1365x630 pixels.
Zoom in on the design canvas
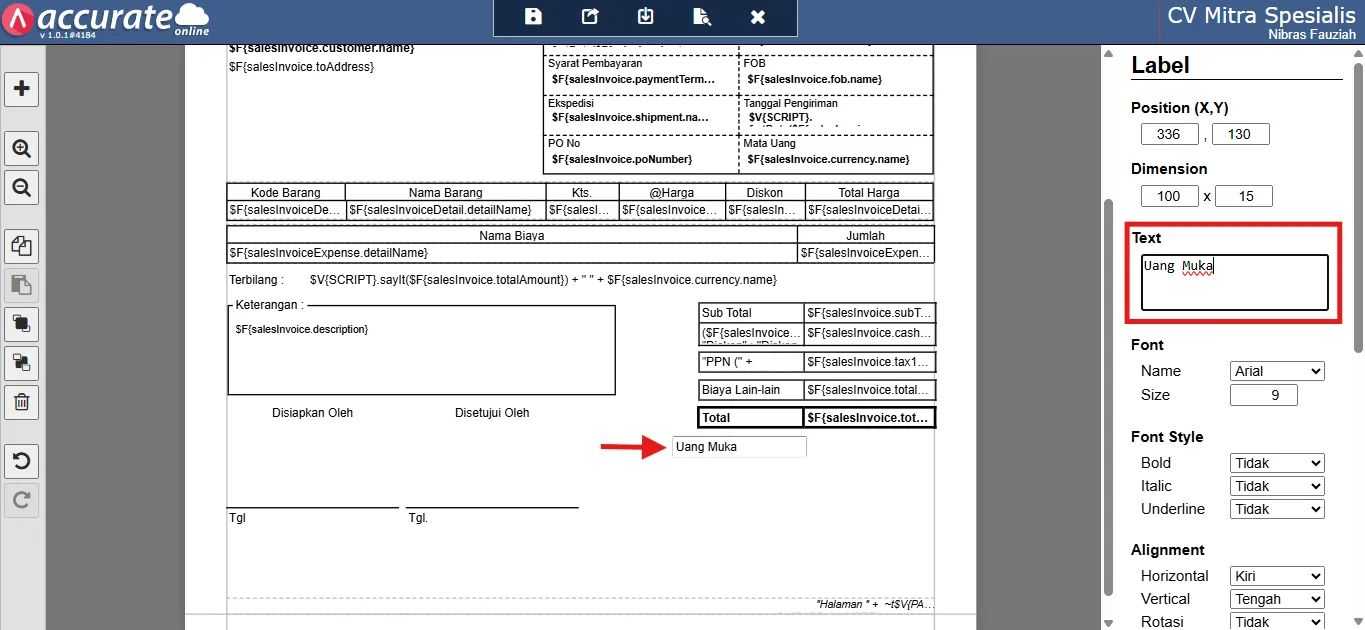point(21,149)
